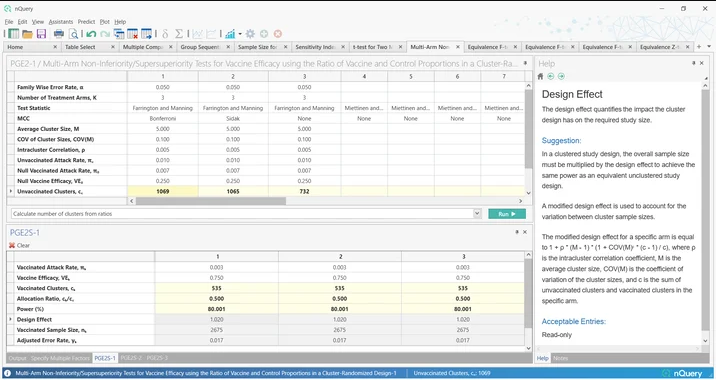The image size is (716, 380).
Task: Switch to the Notes tab in Help panel
Action: [560, 359]
